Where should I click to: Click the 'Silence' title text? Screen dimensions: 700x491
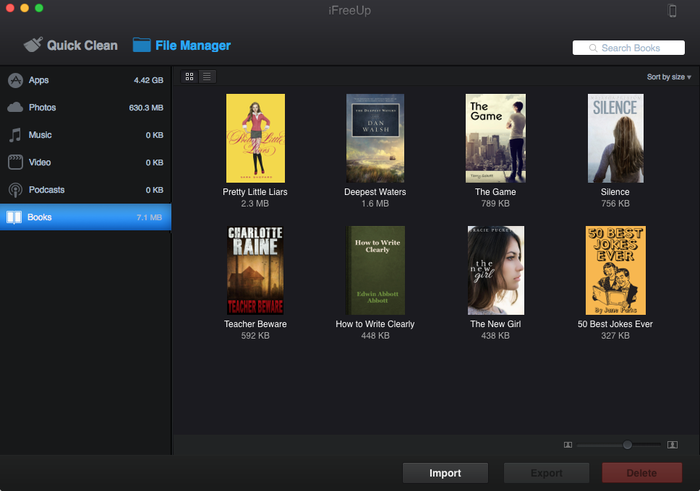click(615, 192)
